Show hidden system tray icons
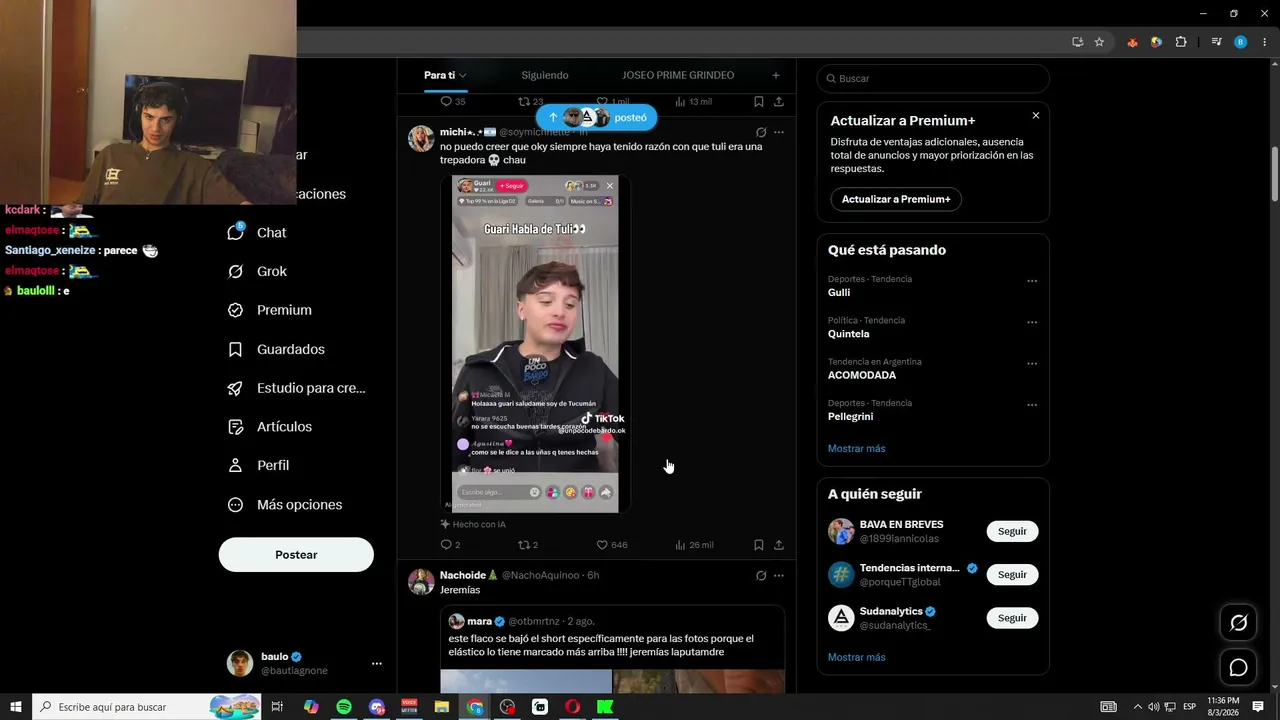 pyautogui.click(x=1137, y=707)
